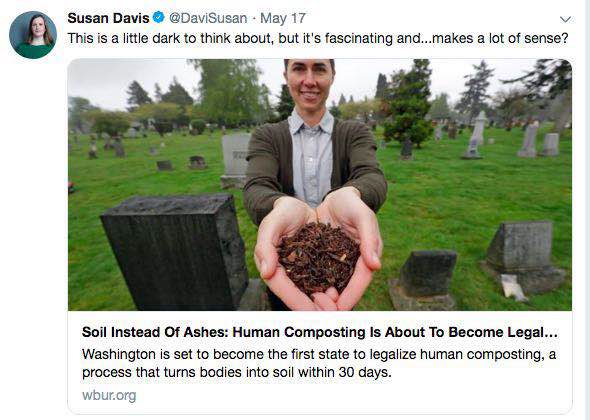Screen dimensions: 590x420
Task: Open the May 17 timestamp permalink
Action: coord(283,18)
